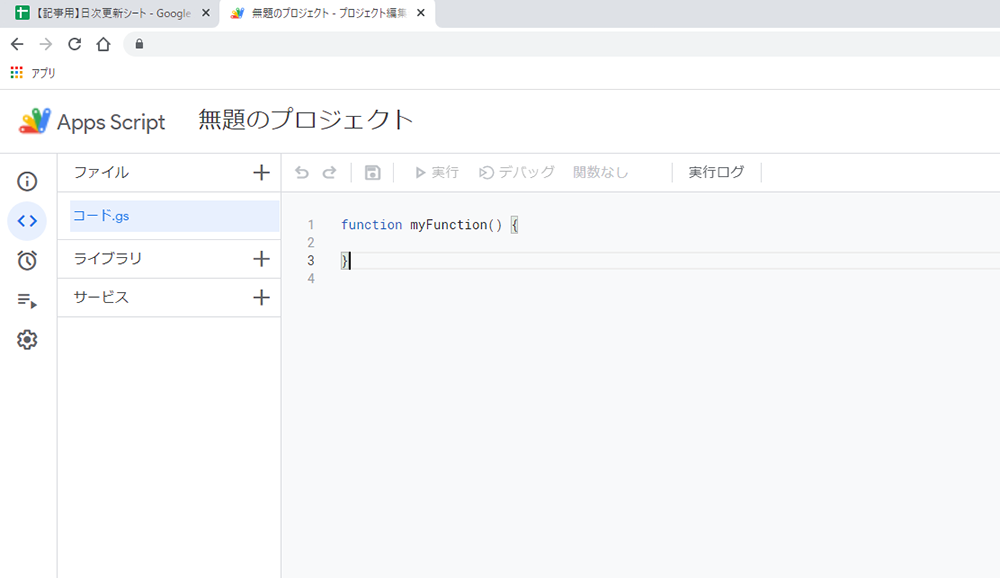Open Project Settings gear icon
Image resolution: width=1000 pixels, height=578 pixels.
click(27, 339)
